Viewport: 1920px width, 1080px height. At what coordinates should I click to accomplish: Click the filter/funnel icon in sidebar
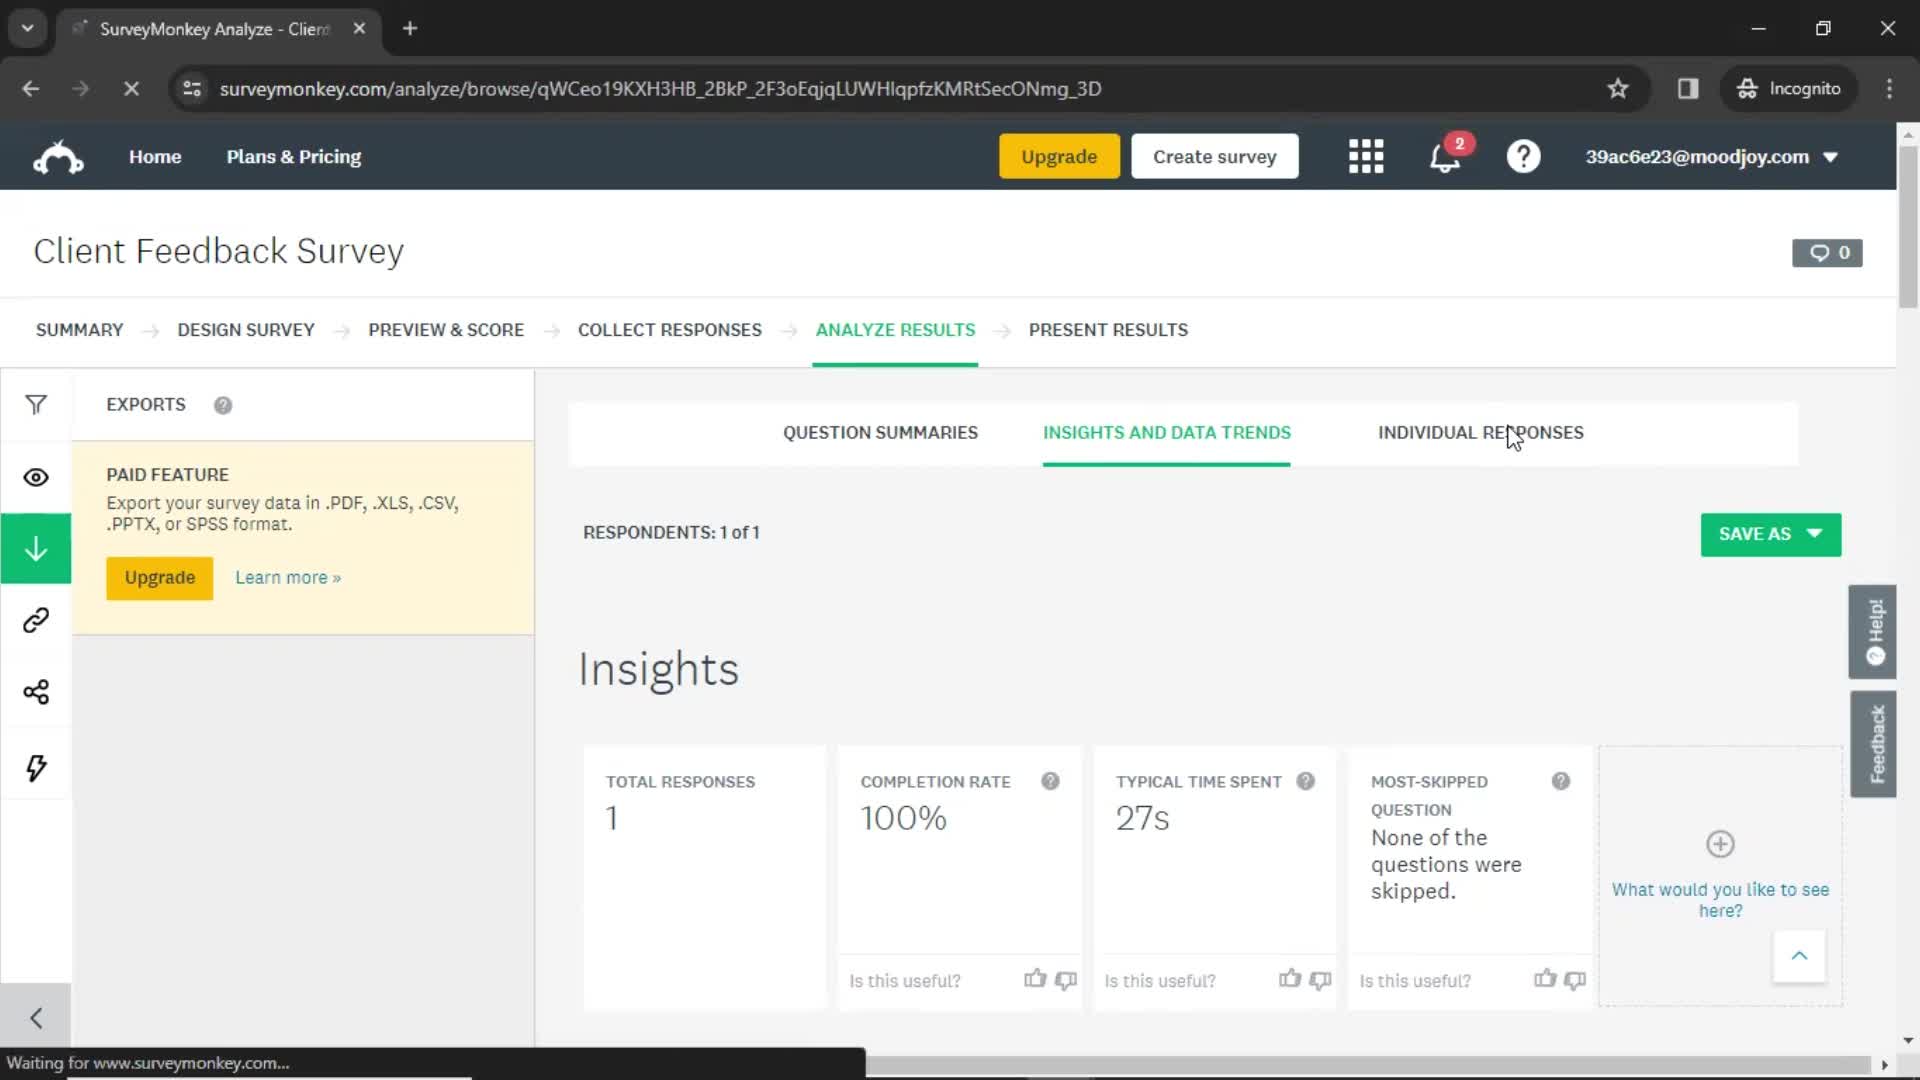[36, 404]
